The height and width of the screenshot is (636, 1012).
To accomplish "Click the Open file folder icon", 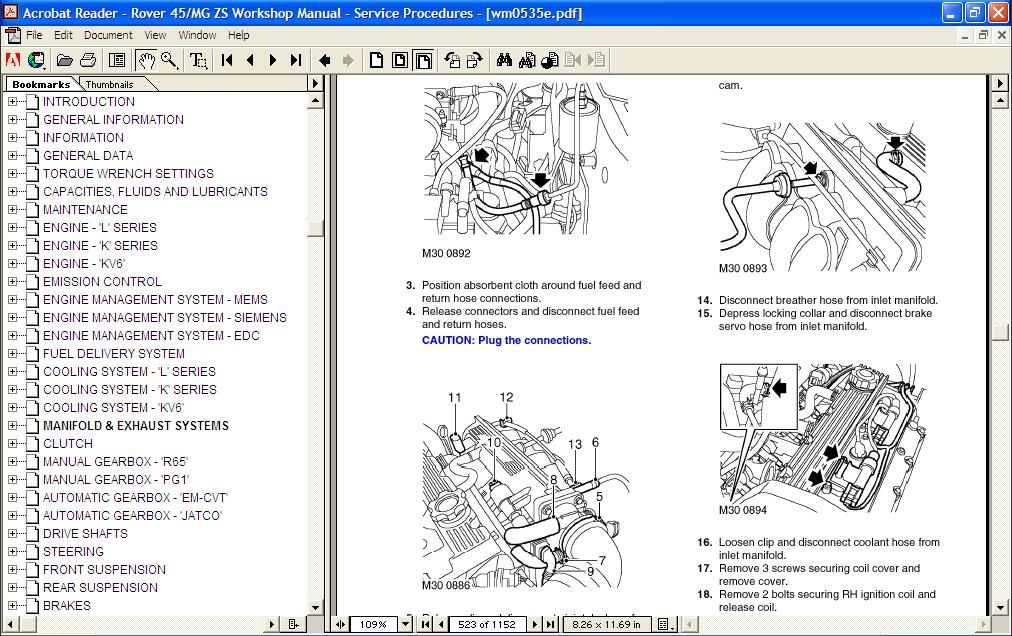I will click(65, 61).
